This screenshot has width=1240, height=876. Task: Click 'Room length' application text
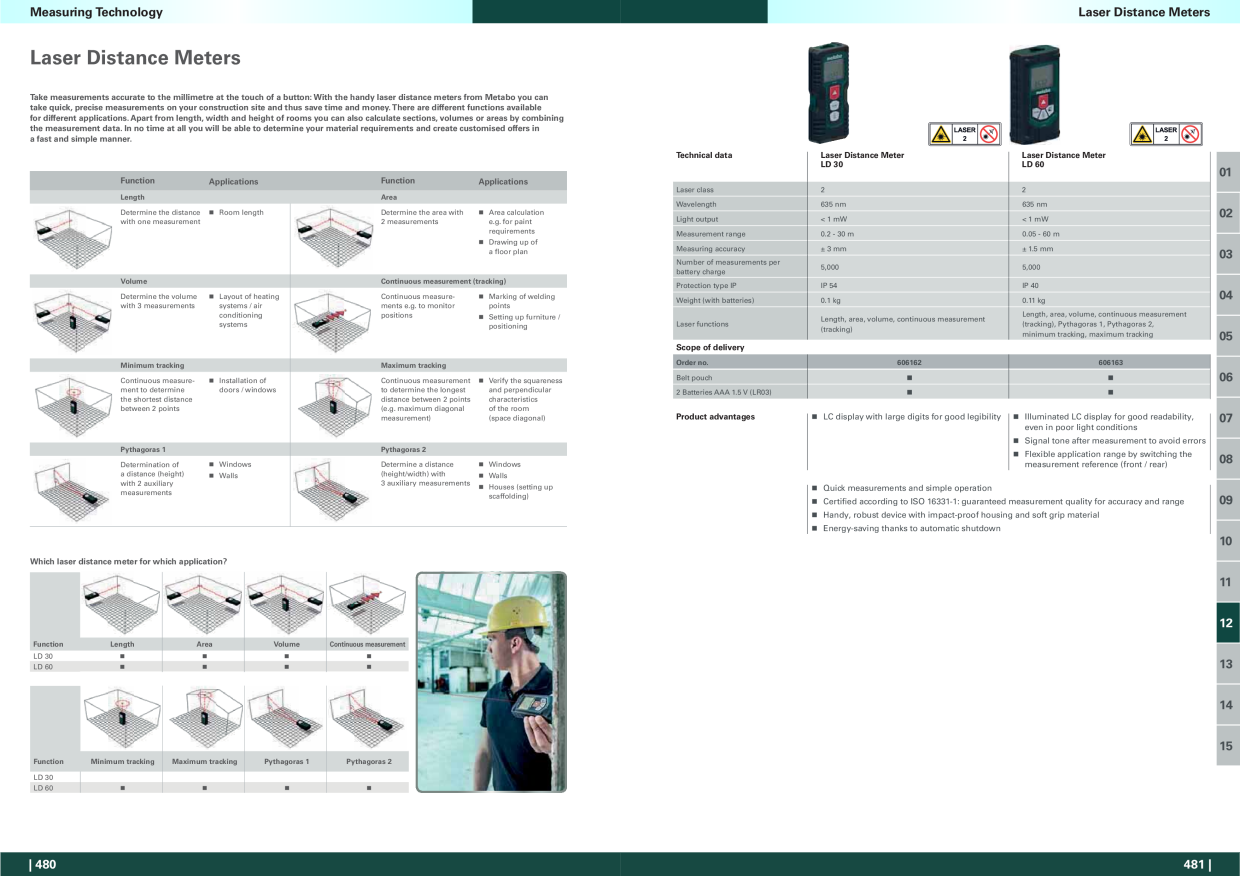point(241,212)
